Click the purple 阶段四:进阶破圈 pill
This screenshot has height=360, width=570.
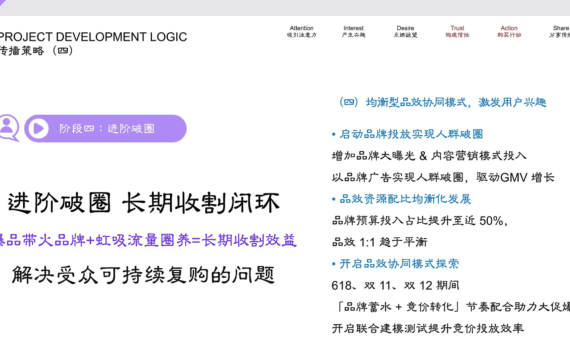(x=105, y=128)
